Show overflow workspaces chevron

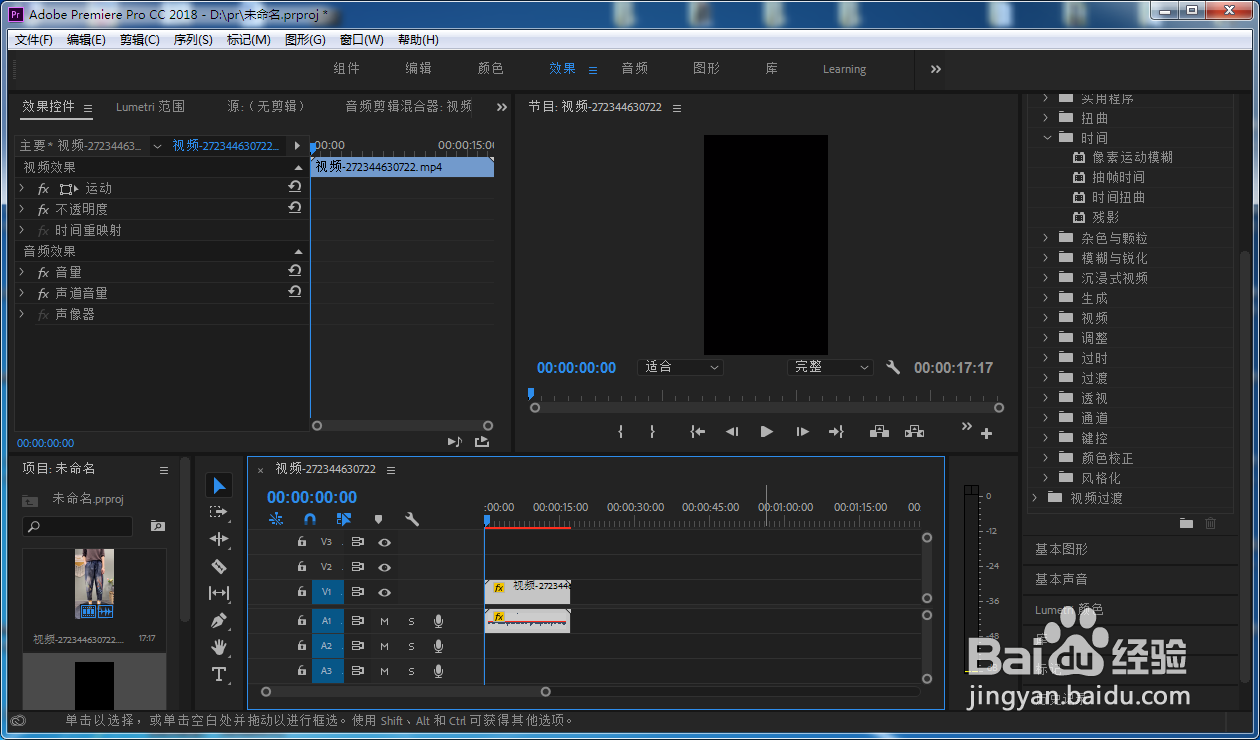coord(936,69)
